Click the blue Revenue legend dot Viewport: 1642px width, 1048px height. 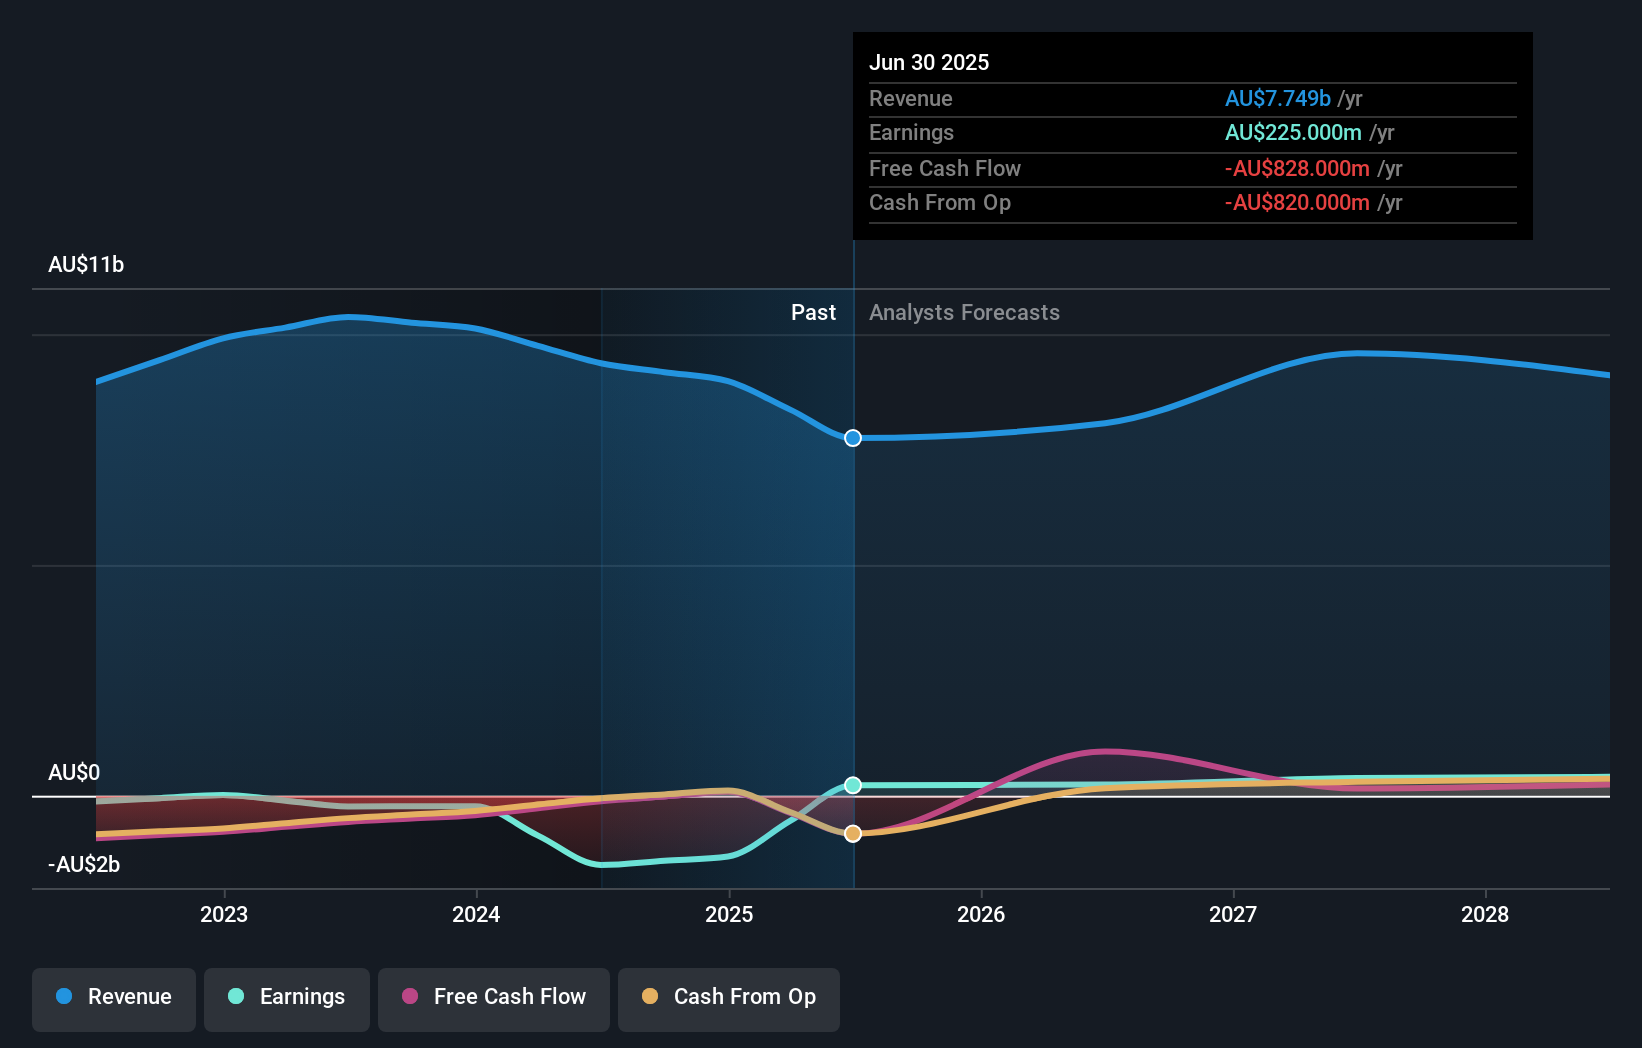64,997
